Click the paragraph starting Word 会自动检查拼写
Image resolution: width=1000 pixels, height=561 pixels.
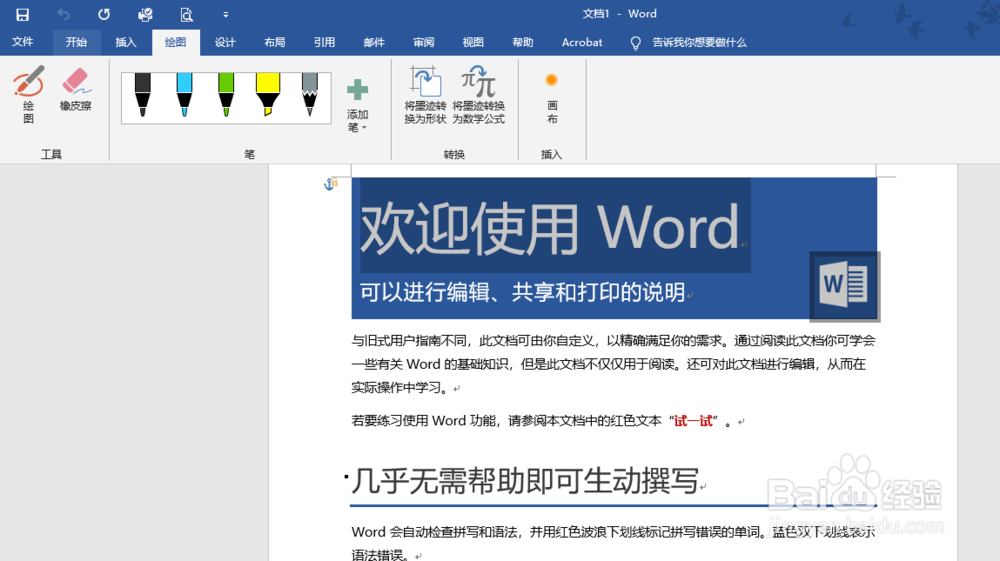coord(614,543)
